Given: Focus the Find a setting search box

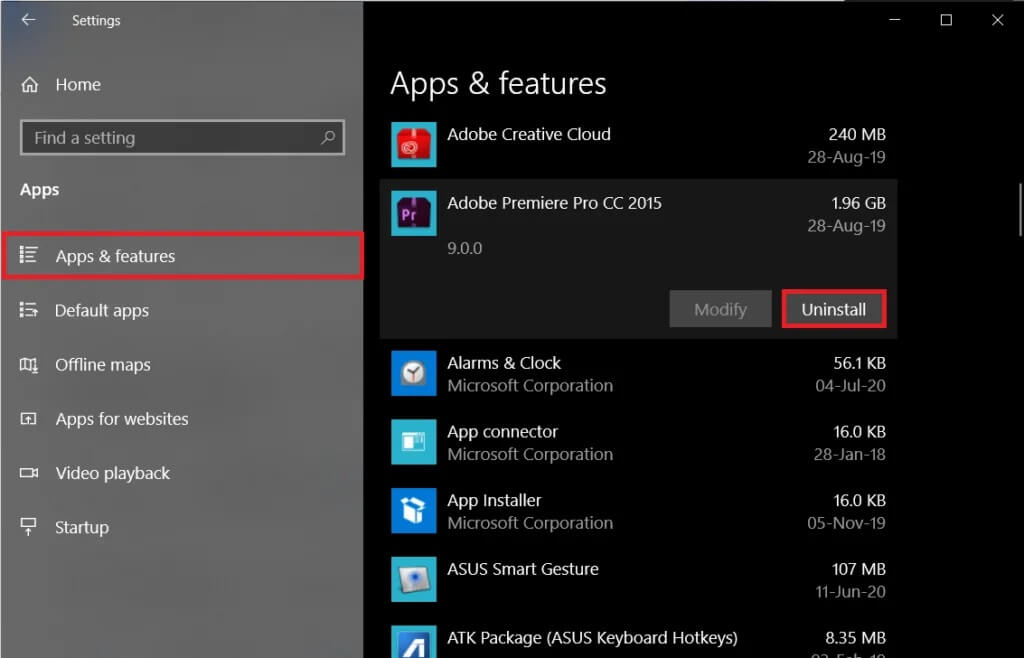Looking at the screenshot, I should (182, 138).
